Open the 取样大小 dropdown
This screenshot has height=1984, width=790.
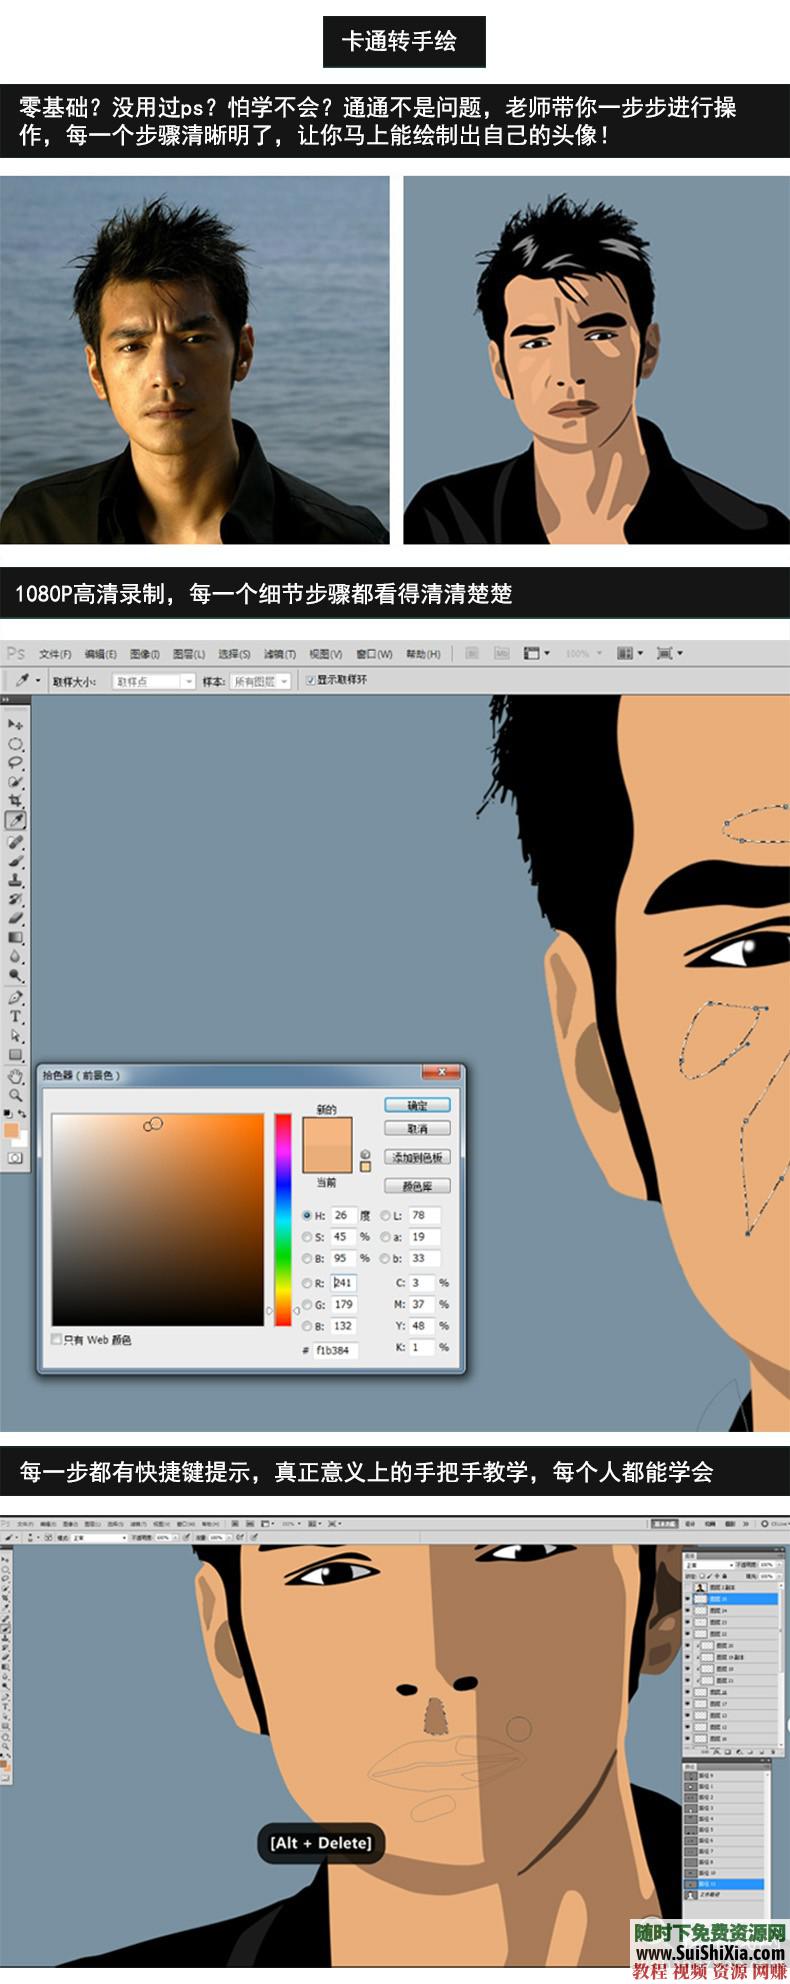tap(153, 681)
